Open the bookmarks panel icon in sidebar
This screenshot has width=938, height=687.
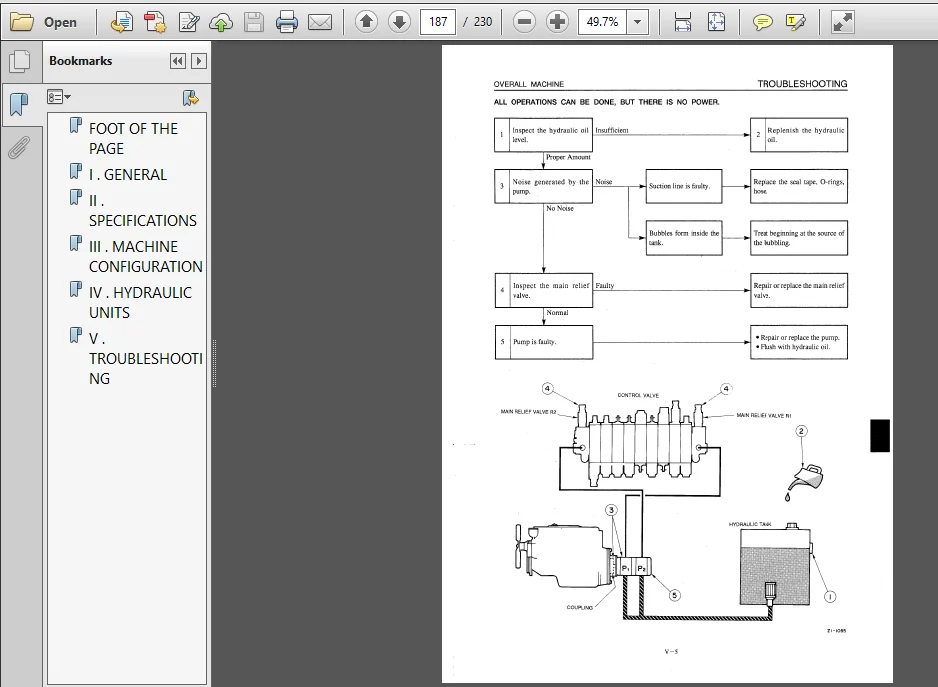tap(20, 105)
